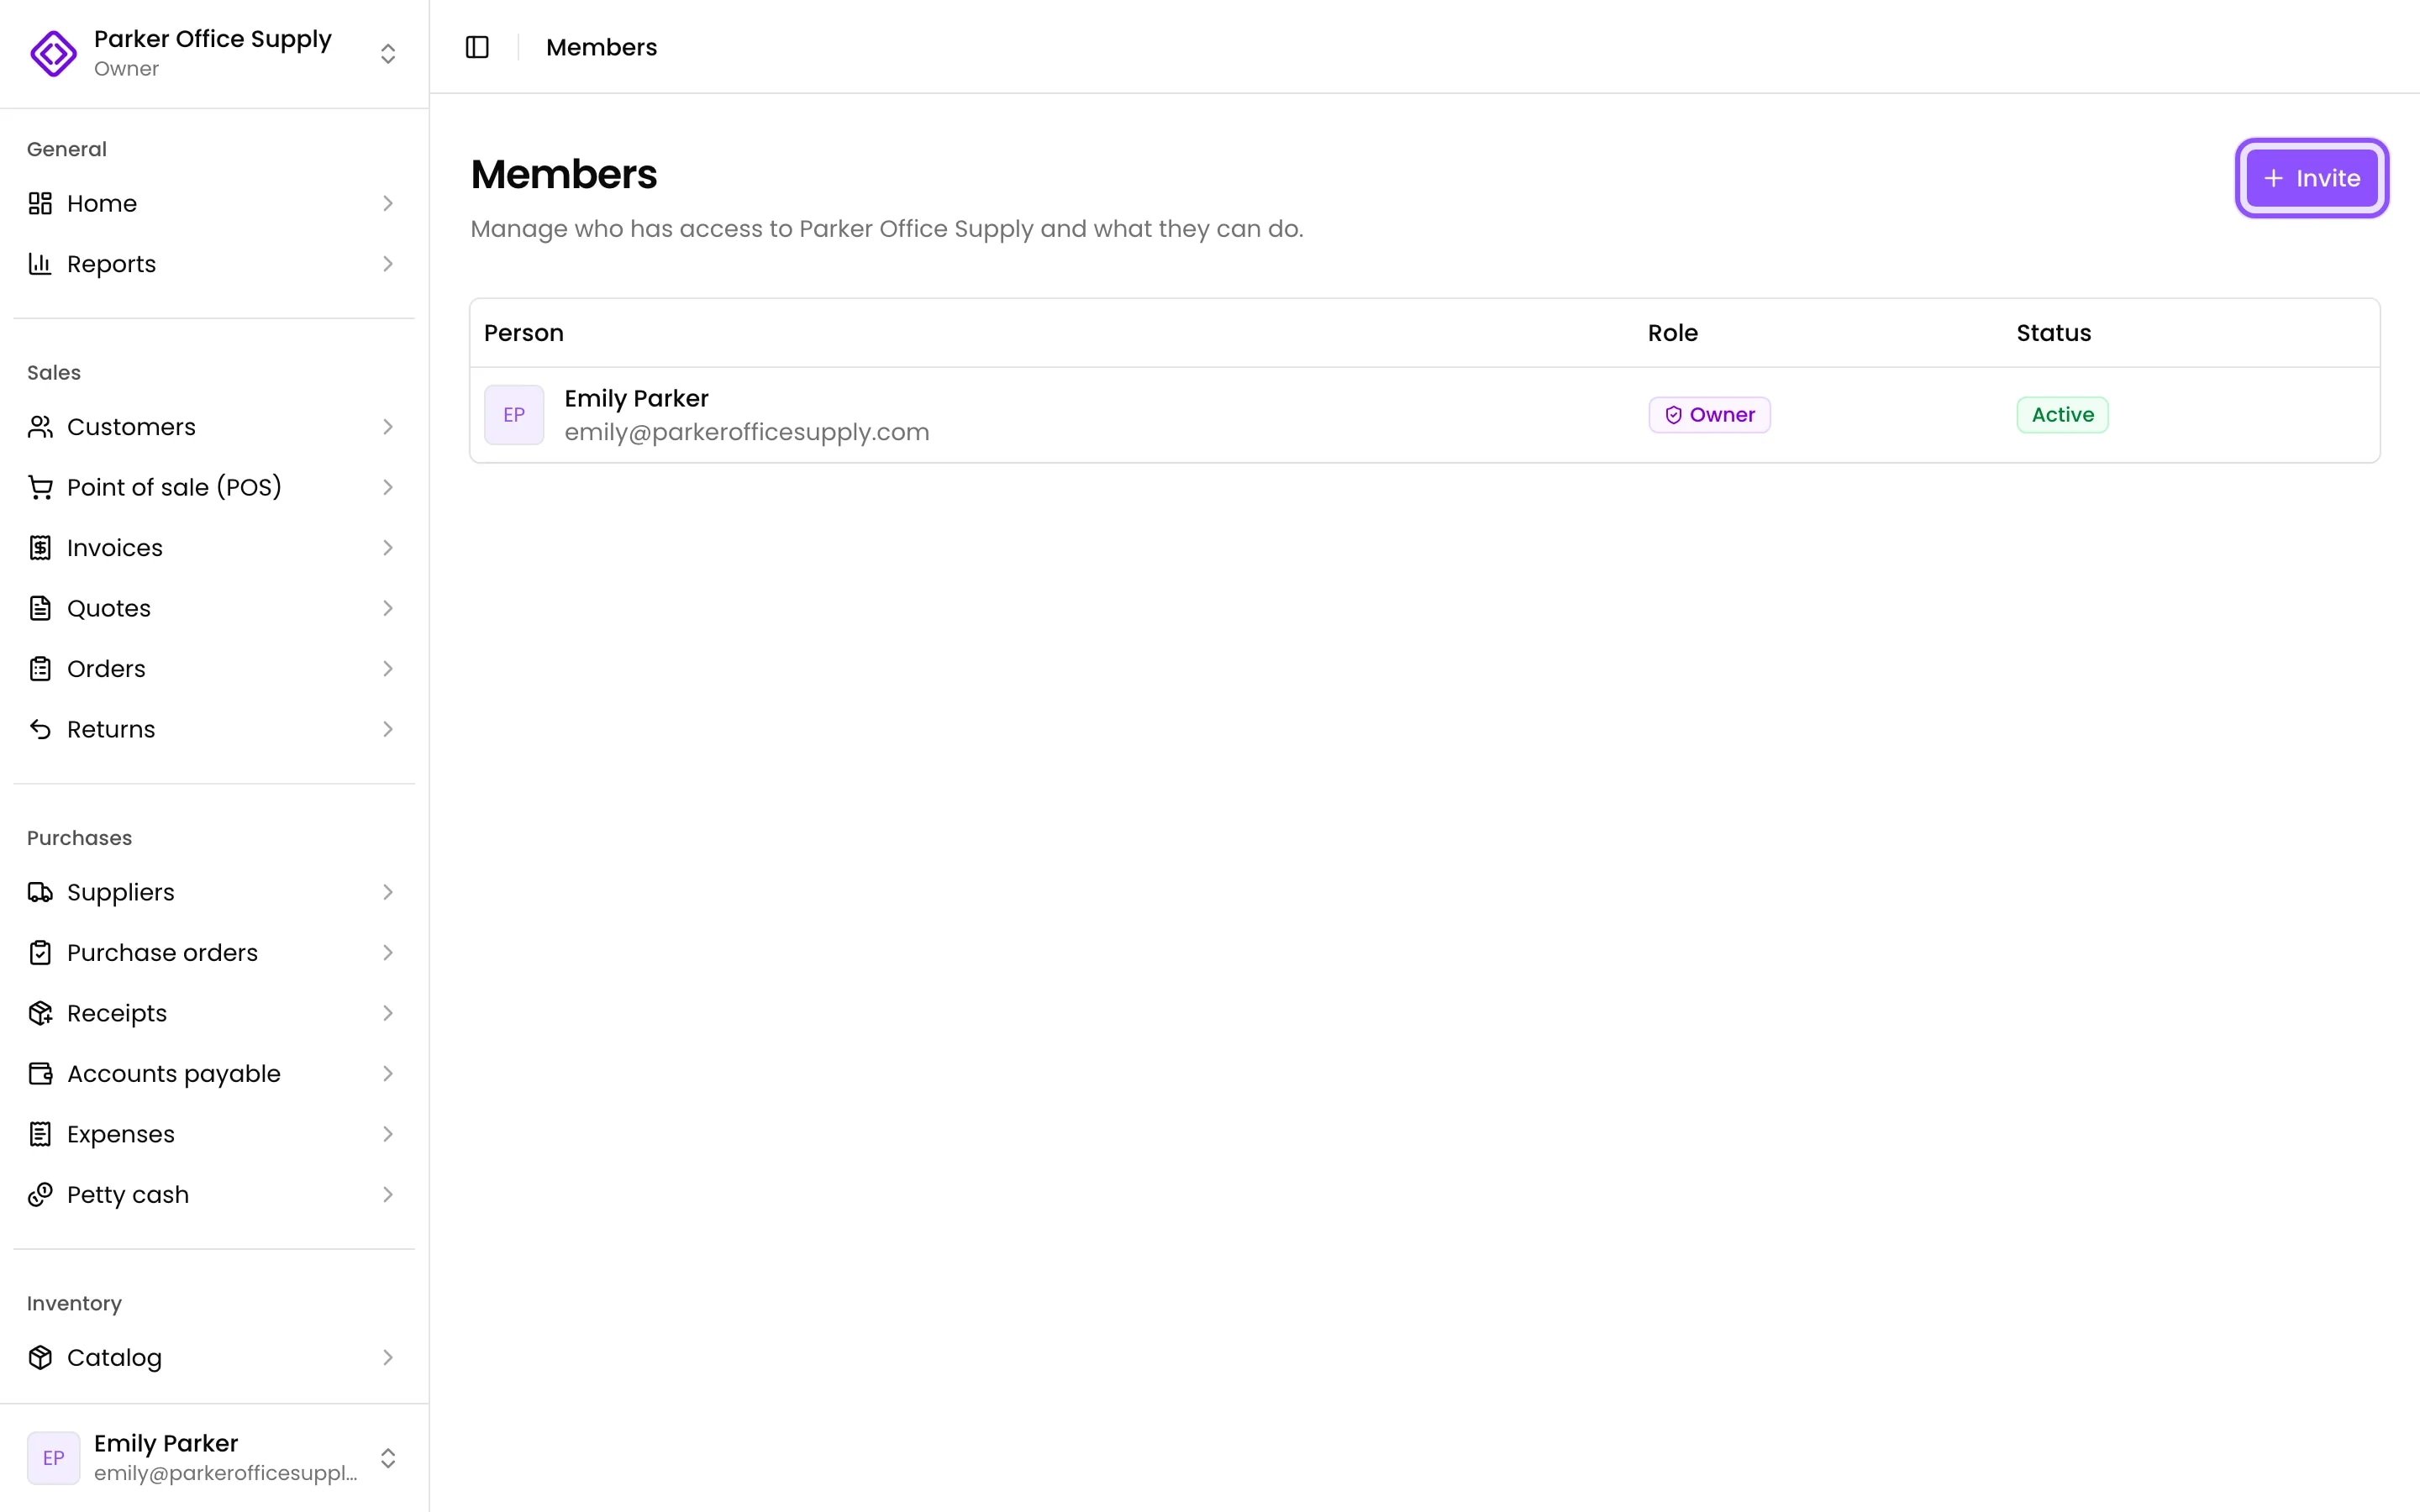Open the Parker Office Supply organization switcher
2420x1512 pixels.
(x=214, y=53)
